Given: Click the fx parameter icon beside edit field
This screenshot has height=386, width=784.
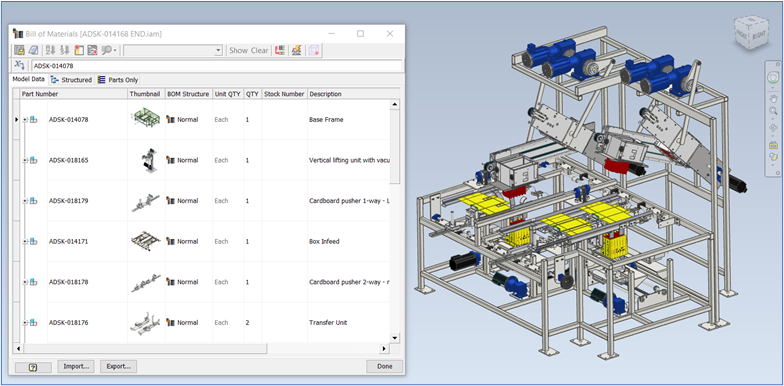Looking at the screenshot, I should click(20, 66).
